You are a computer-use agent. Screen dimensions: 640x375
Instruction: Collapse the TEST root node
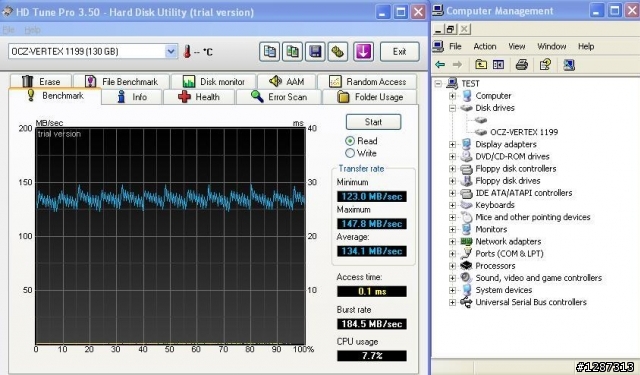click(x=438, y=84)
